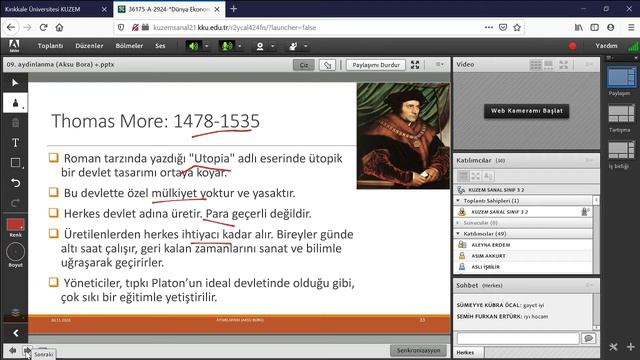The width and height of the screenshot is (640, 360).
Task: Open the share pod options menu
Action: (439, 64)
